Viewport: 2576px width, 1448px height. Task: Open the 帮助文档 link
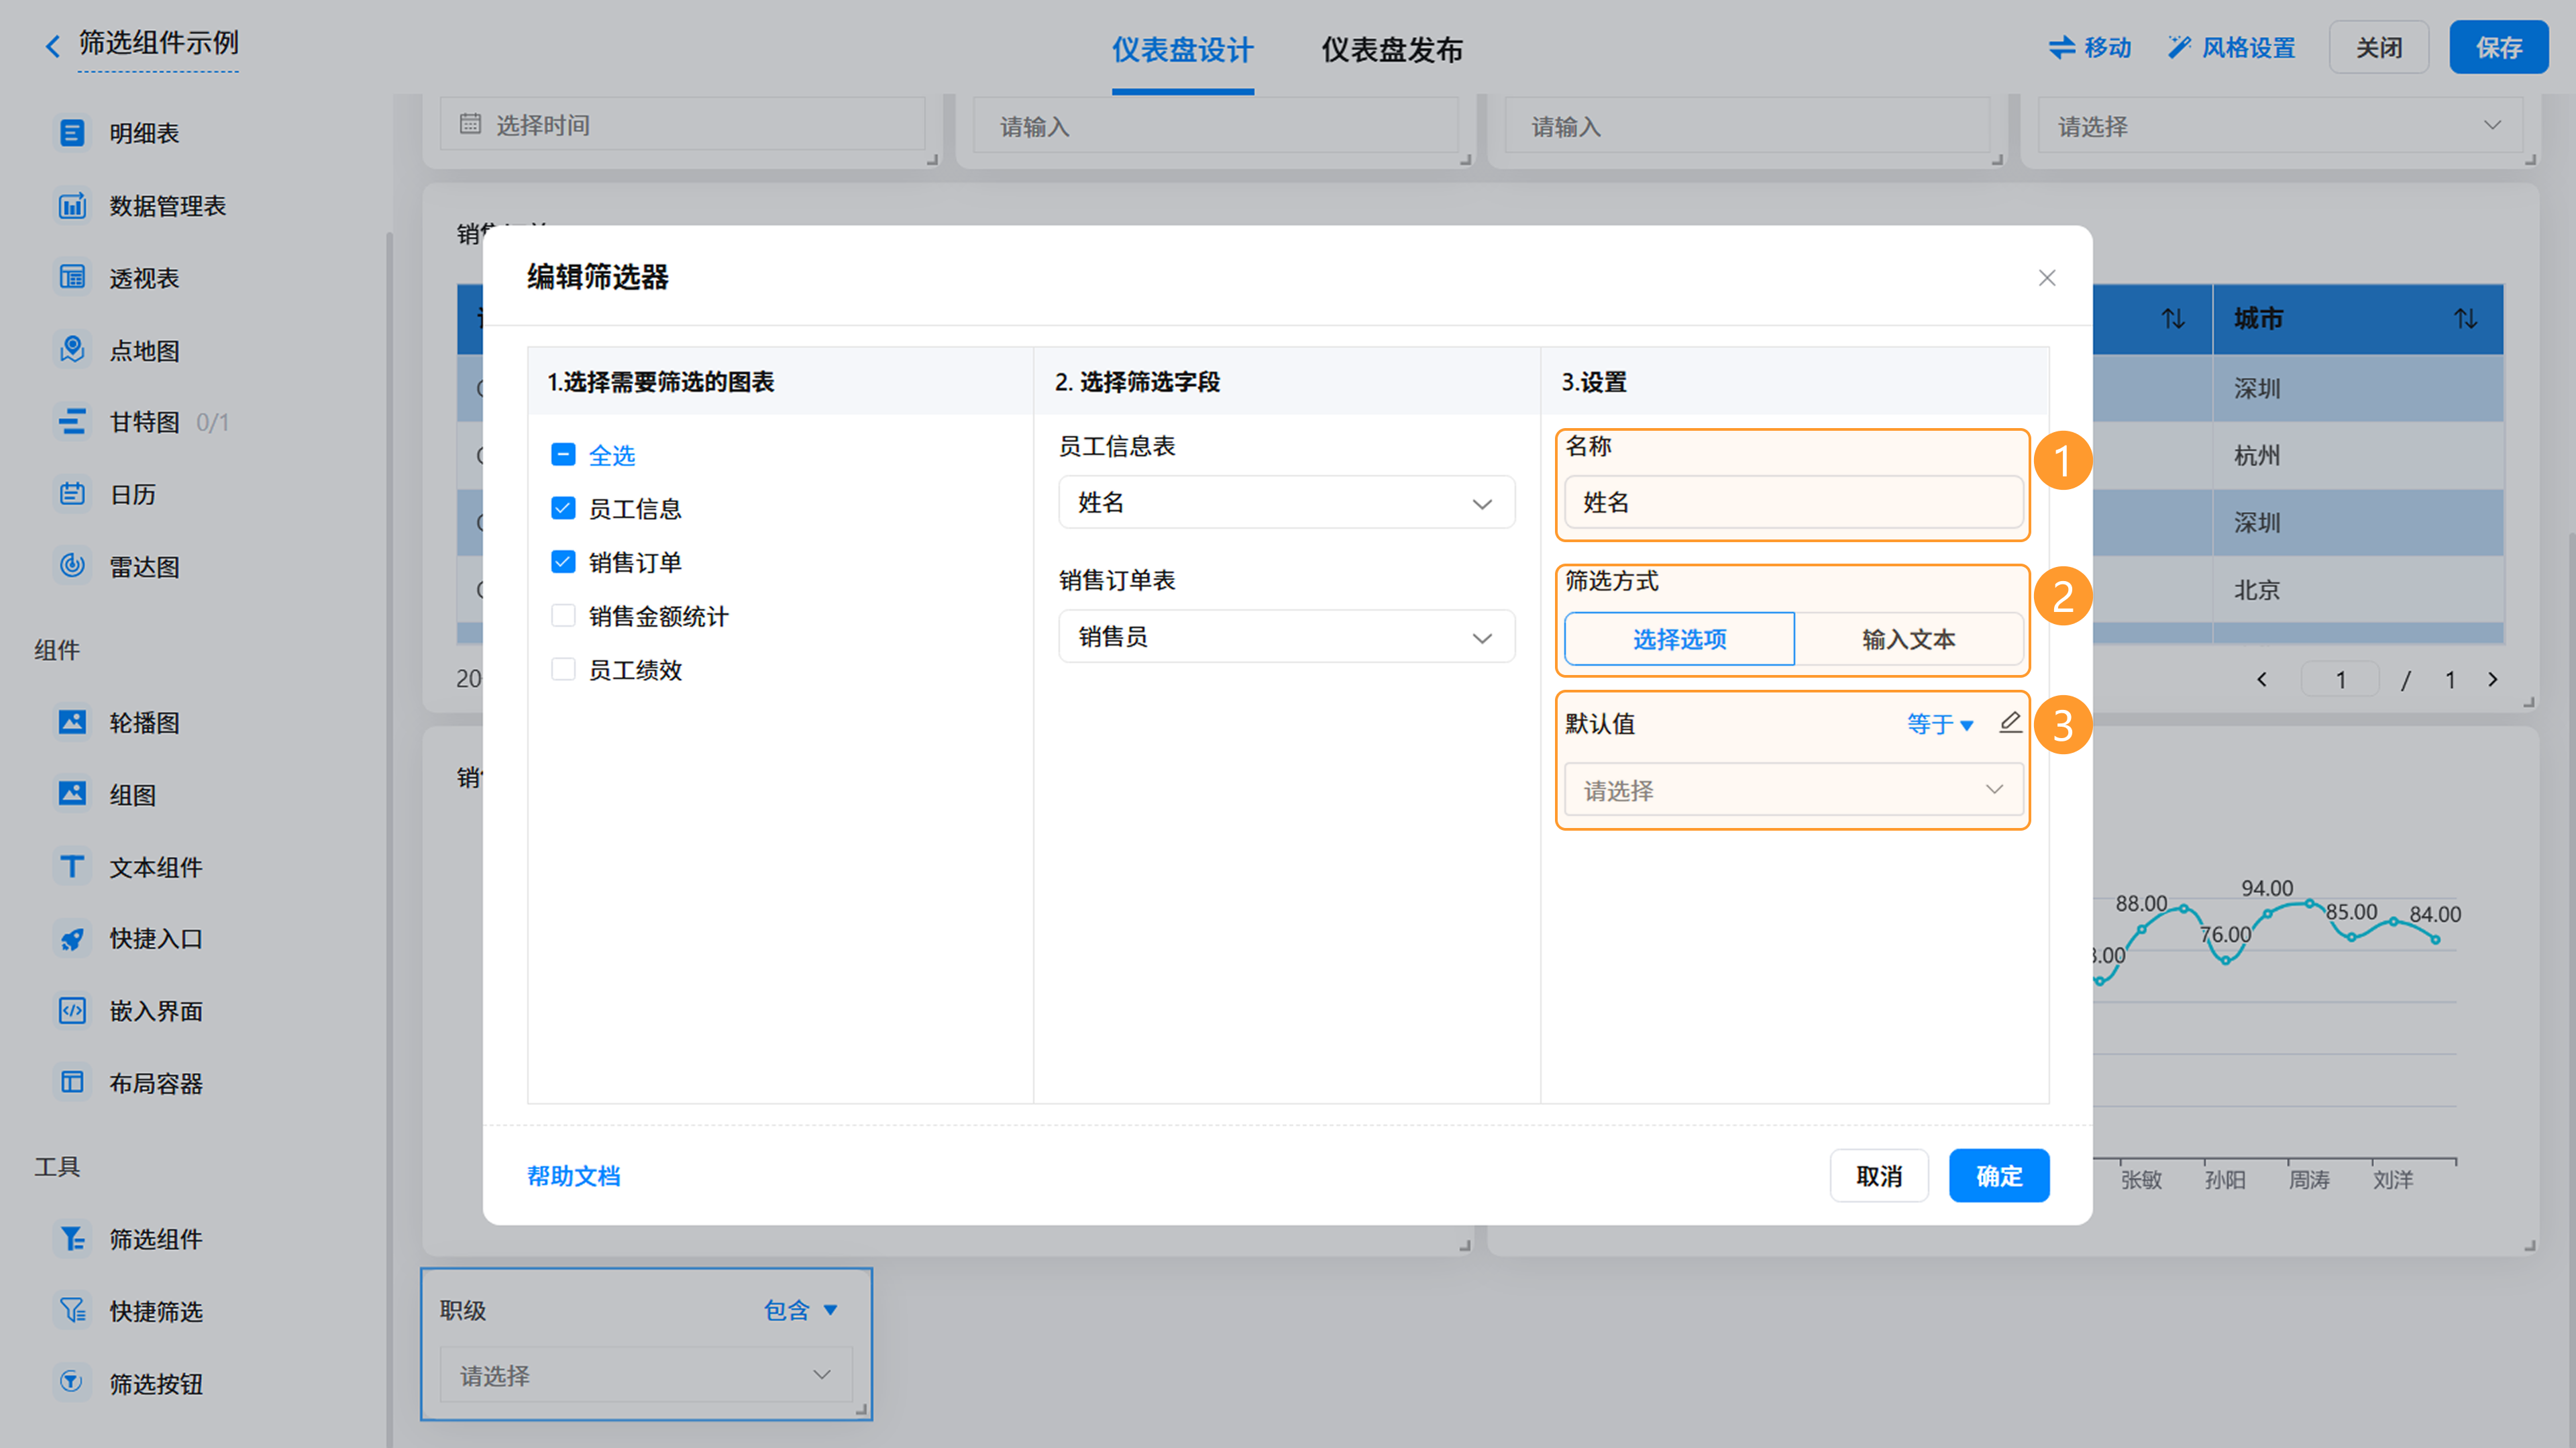coord(574,1176)
